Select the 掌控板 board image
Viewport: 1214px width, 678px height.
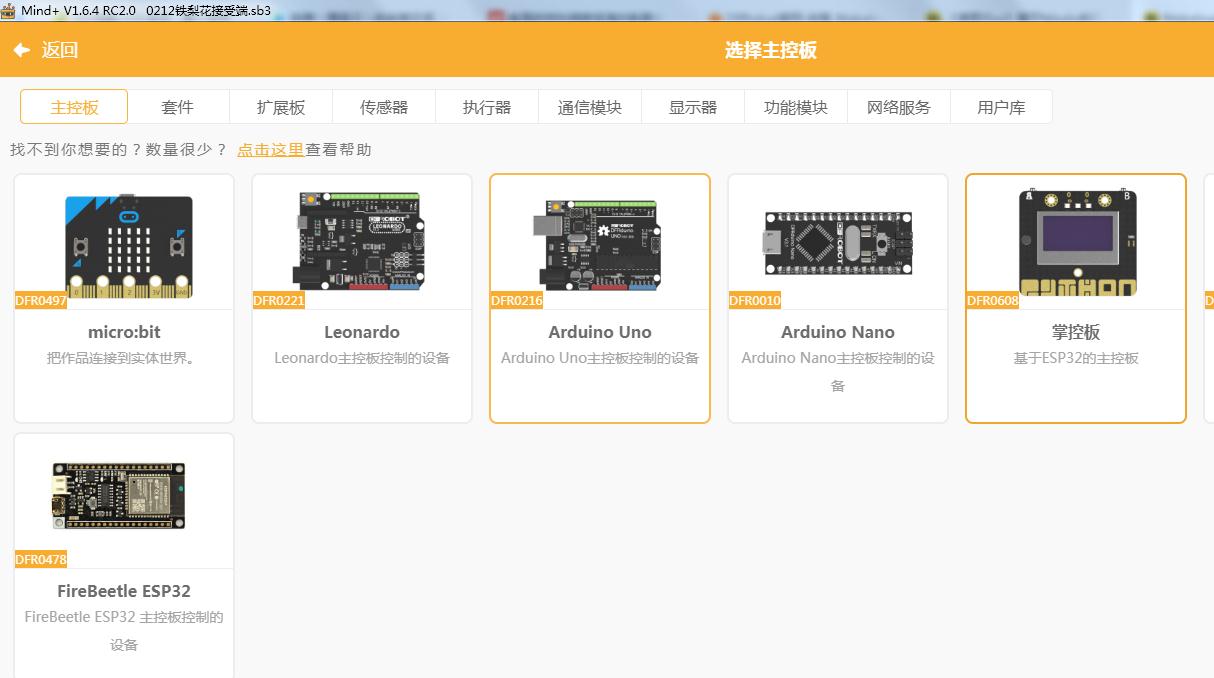tap(1077, 242)
